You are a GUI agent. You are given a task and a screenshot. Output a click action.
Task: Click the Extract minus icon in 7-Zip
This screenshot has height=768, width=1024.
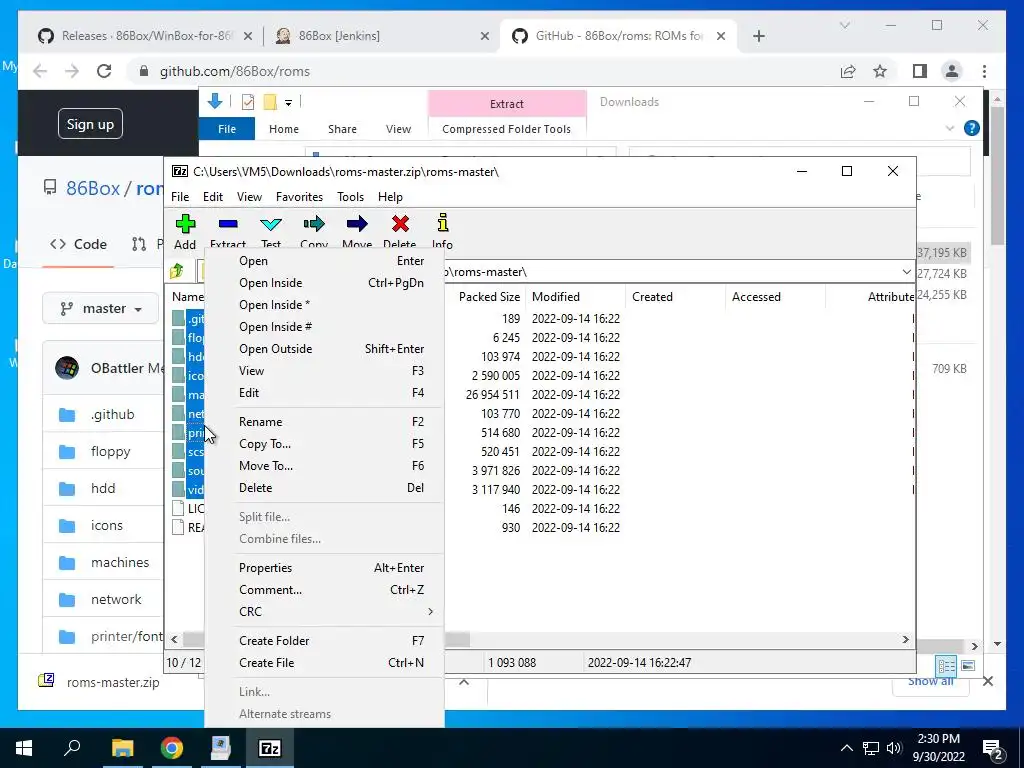[x=228, y=225]
